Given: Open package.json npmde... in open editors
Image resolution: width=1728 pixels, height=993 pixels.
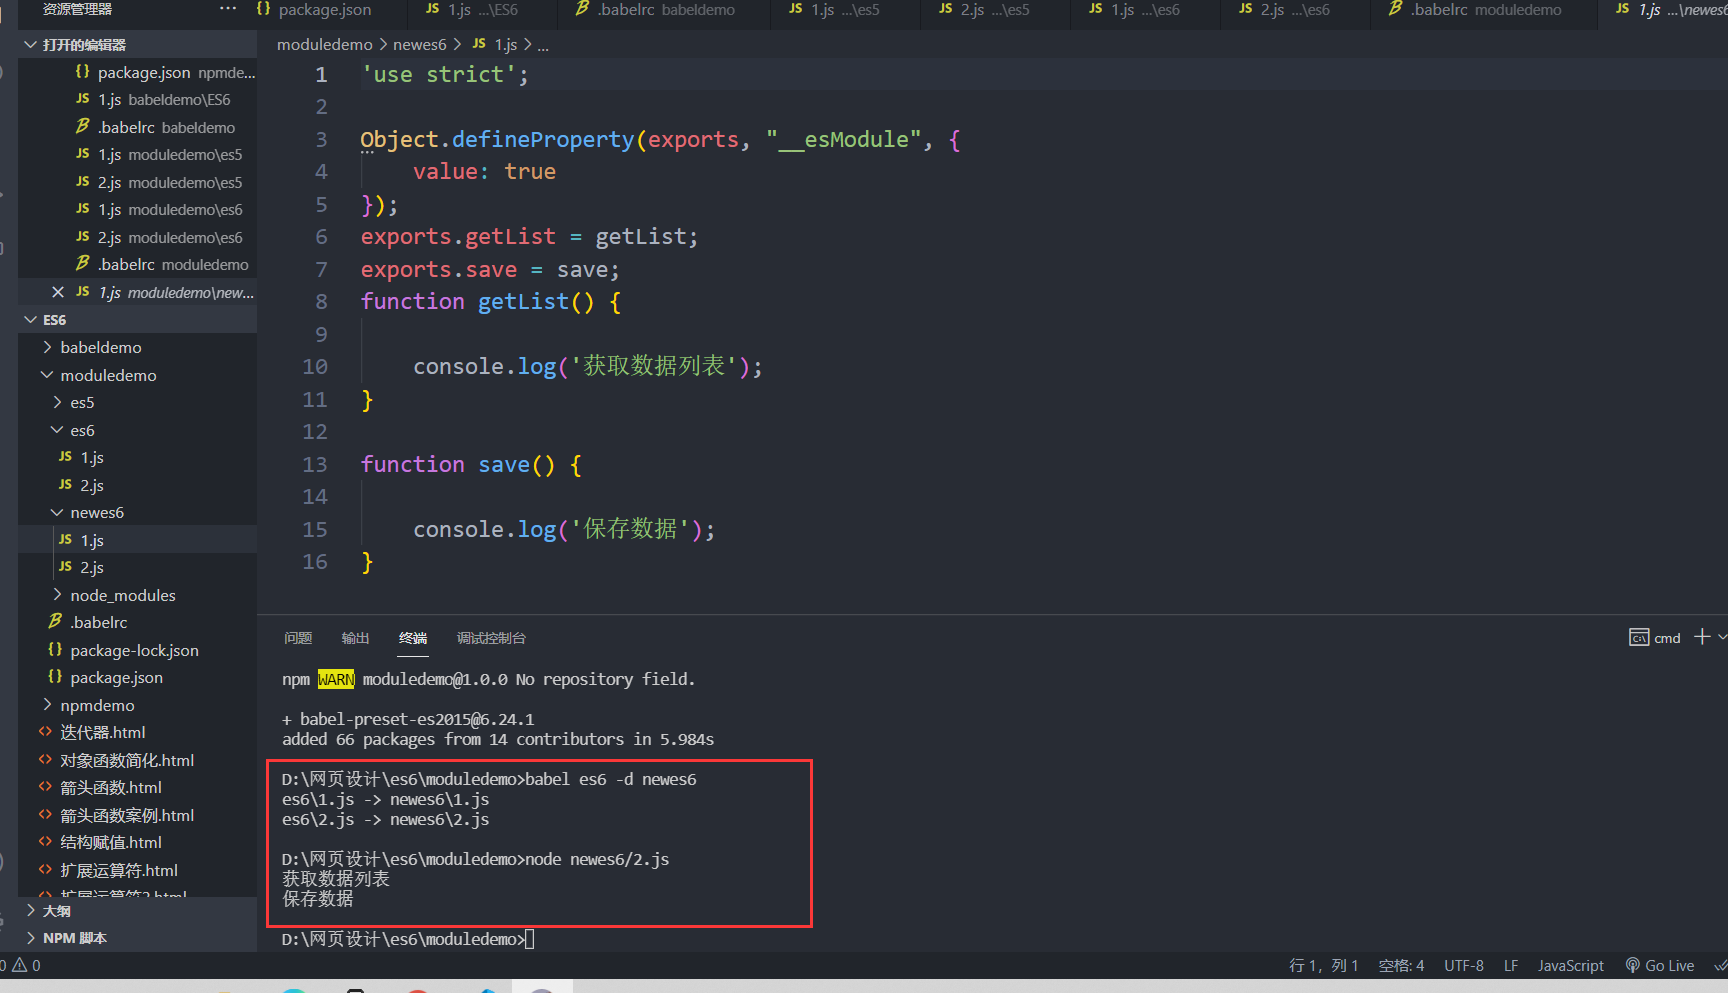Looking at the screenshot, I should (x=137, y=72).
